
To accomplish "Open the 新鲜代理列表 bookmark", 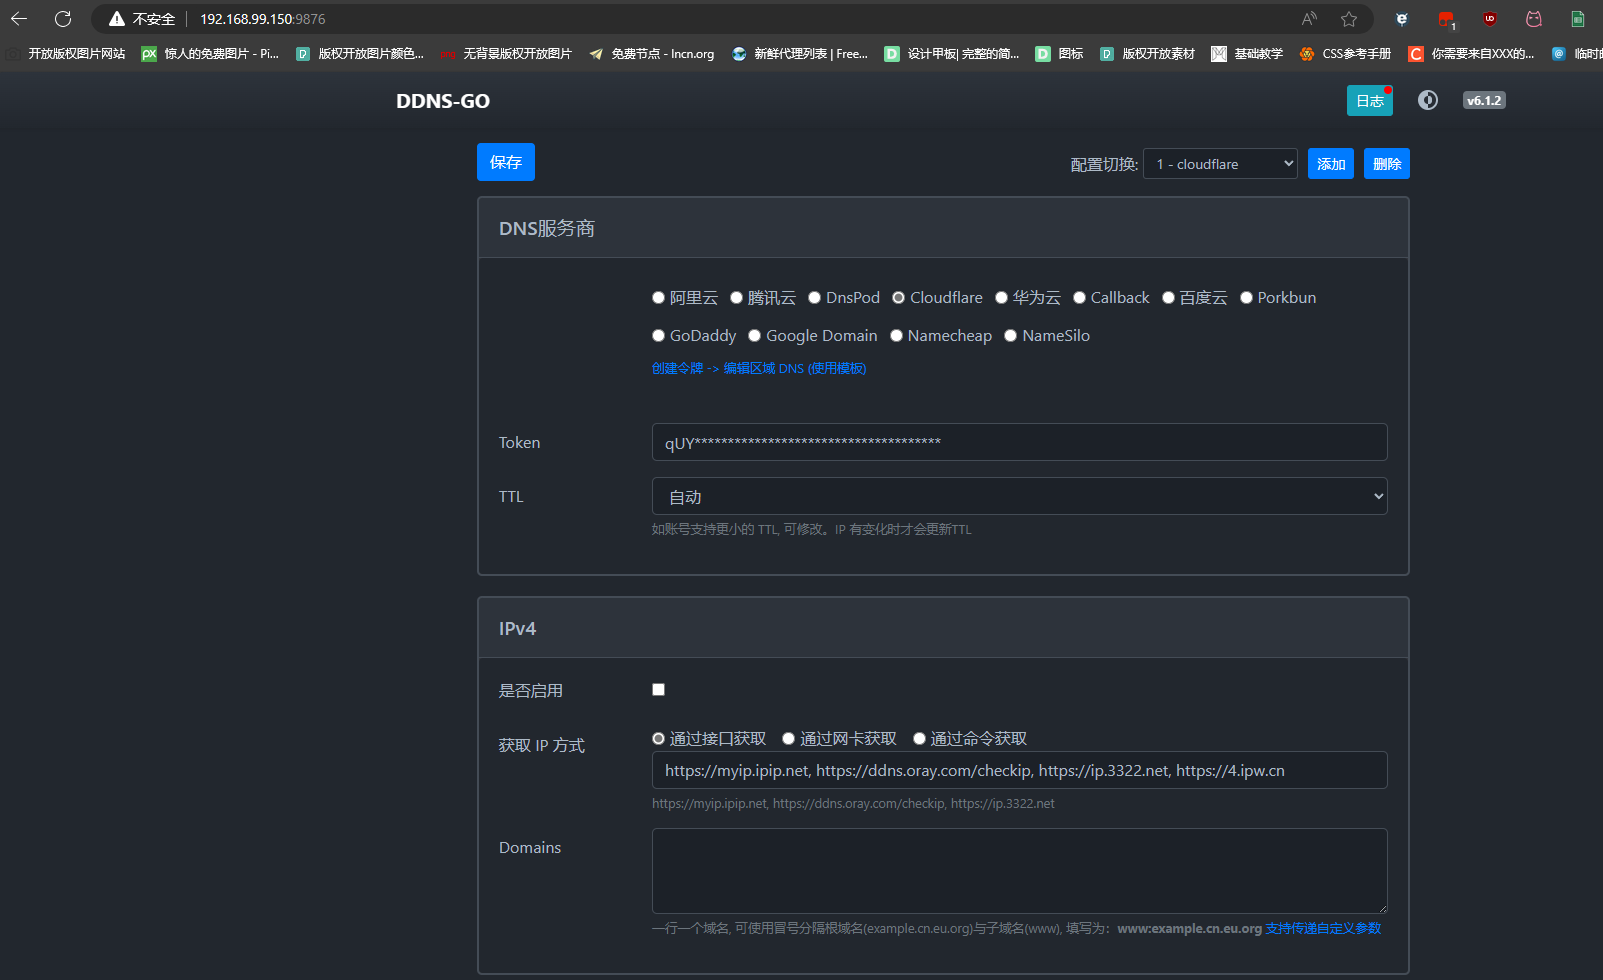I will 799,54.
